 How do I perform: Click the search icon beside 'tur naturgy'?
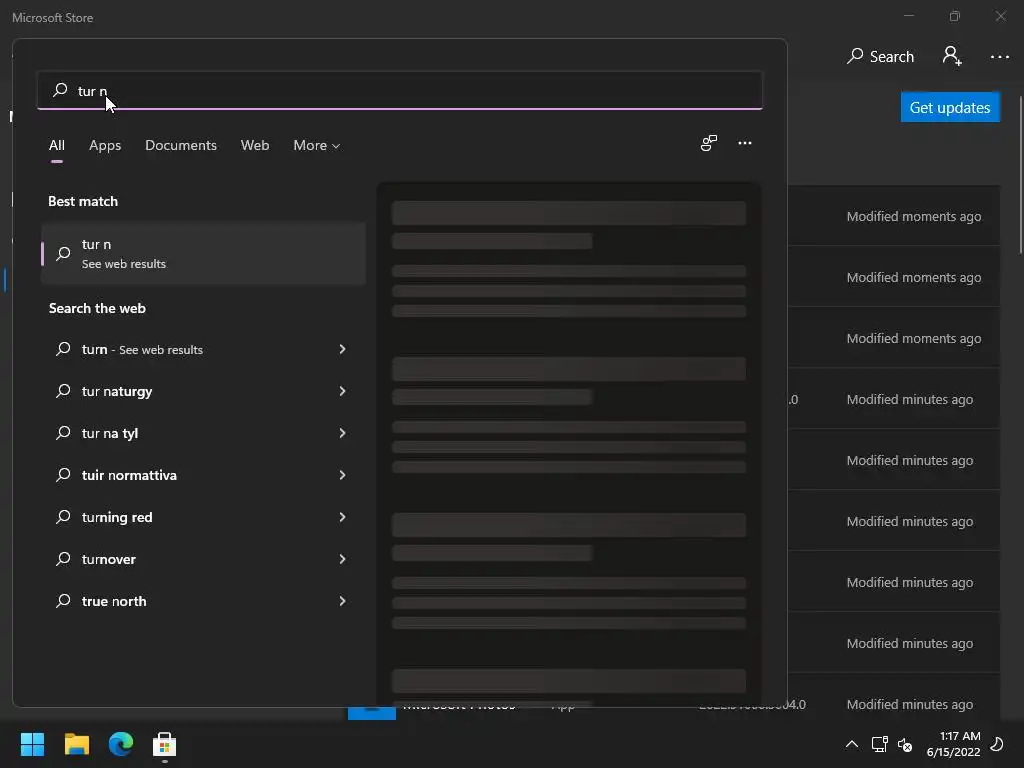(63, 391)
